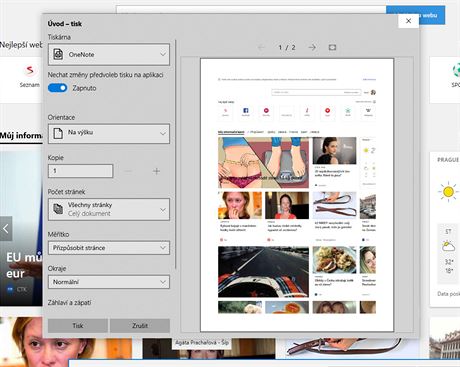Click the soccer ball sport tile icon
The width and height of the screenshot is (460, 367).
(456, 71)
